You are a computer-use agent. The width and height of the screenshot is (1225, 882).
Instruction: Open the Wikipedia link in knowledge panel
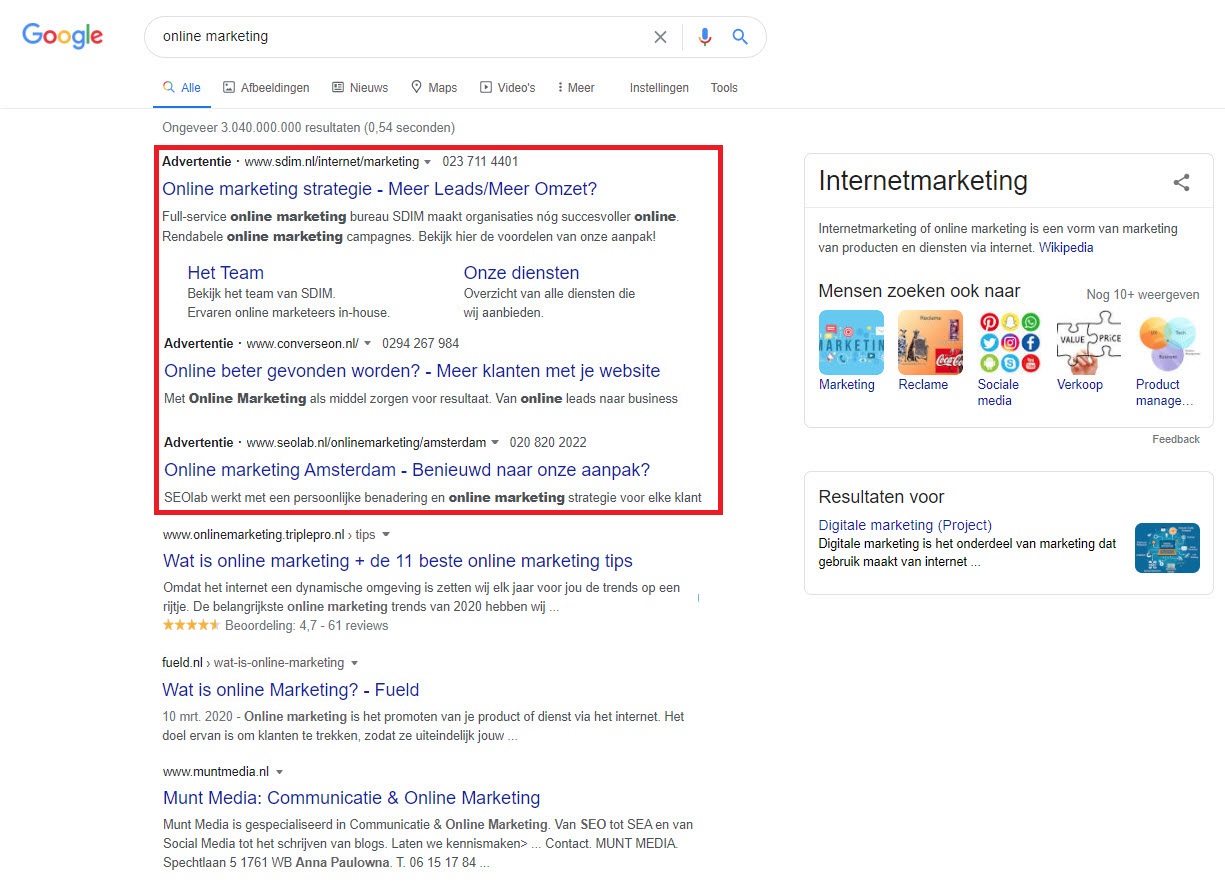pyautogui.click(x=1065, y=247)
